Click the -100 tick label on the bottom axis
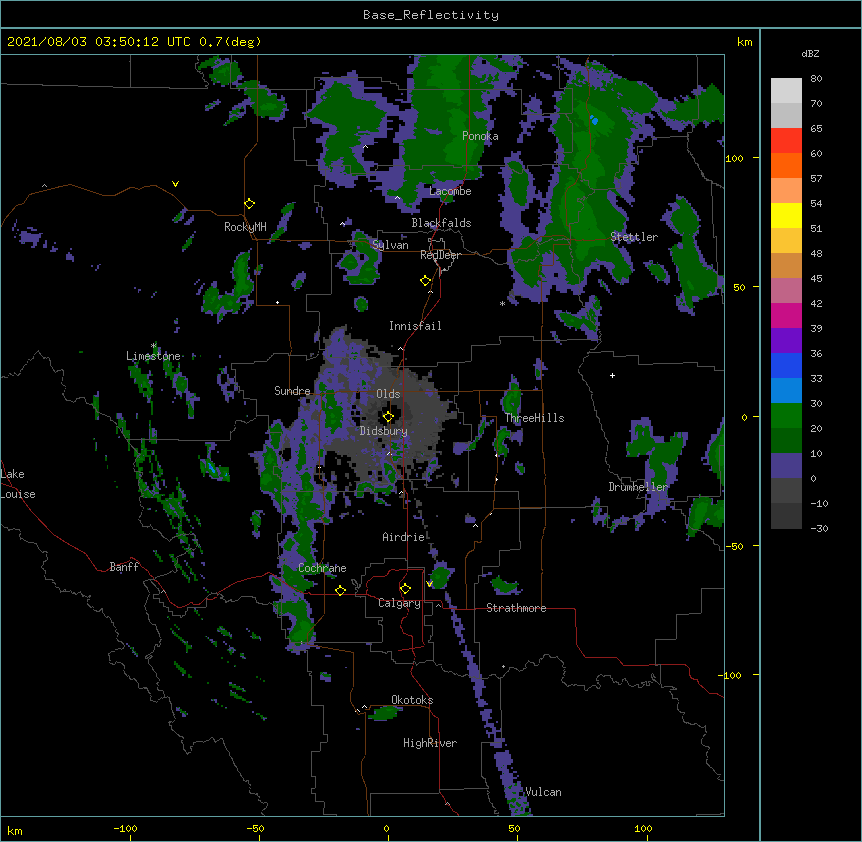The height and width of the screenshot is (842, 862). [x=125, y=829]
